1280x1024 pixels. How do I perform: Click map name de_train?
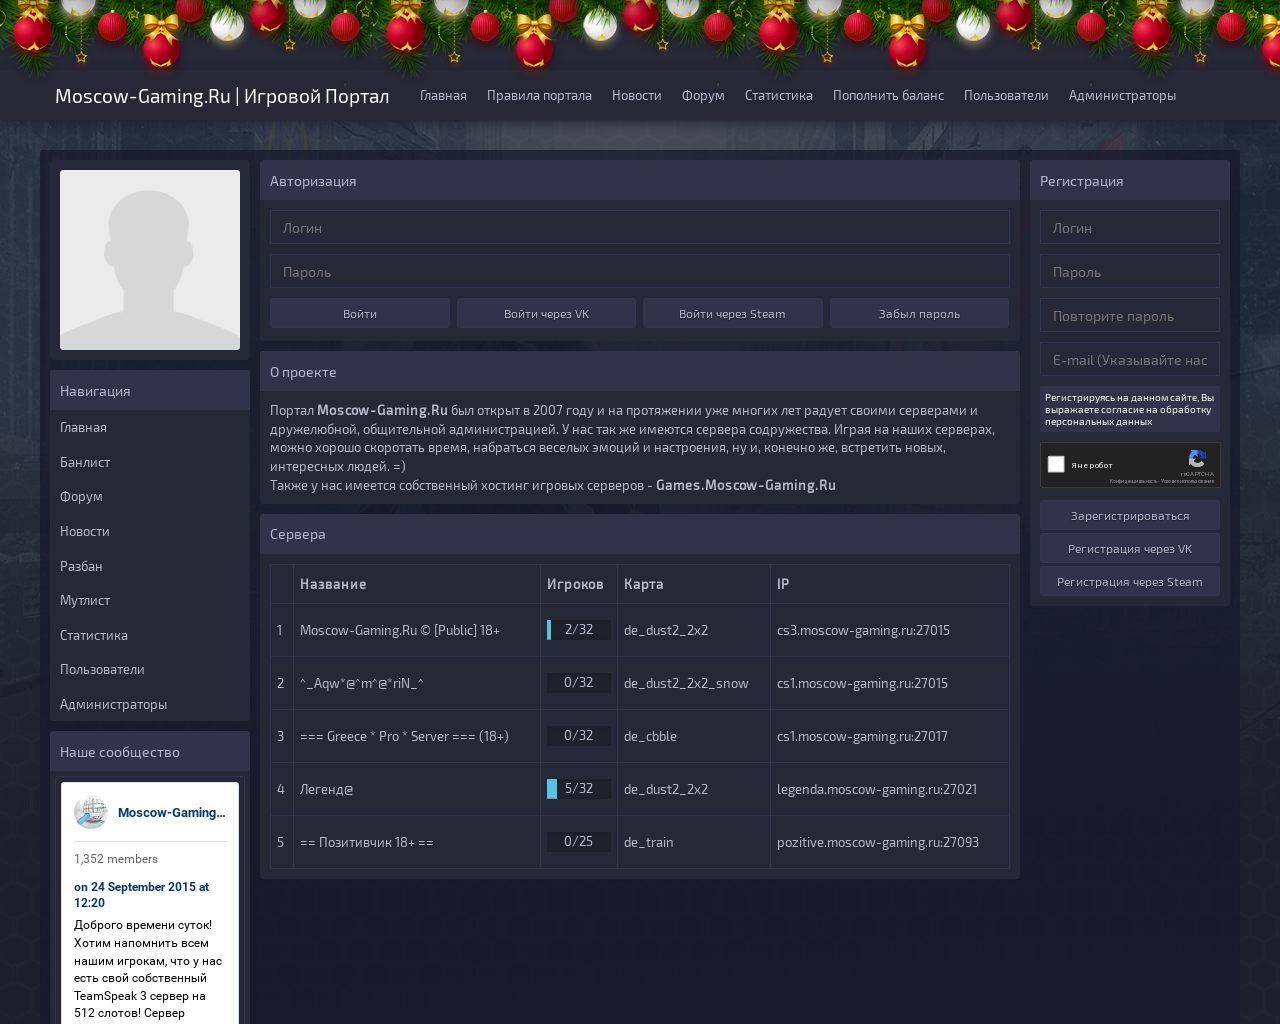pyautogui.click(x=649, y=842)
